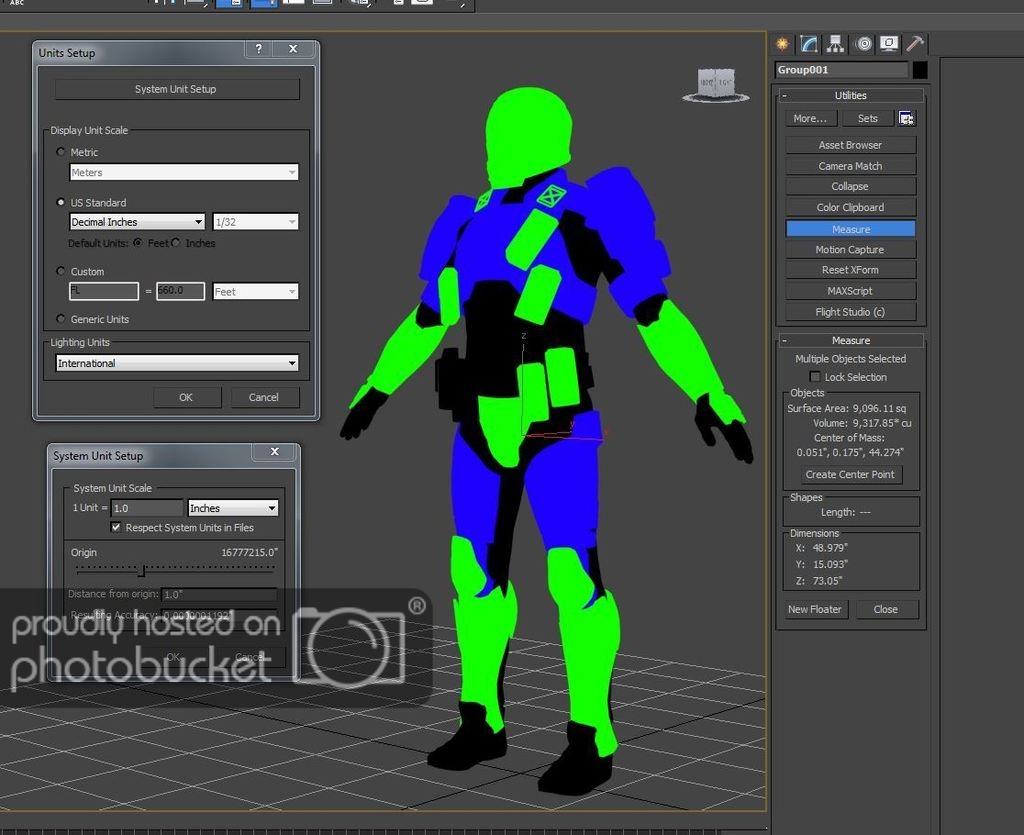1024x835 pixels.
Task: Click the black object color swatch
Action: click(x=920, y=70)
